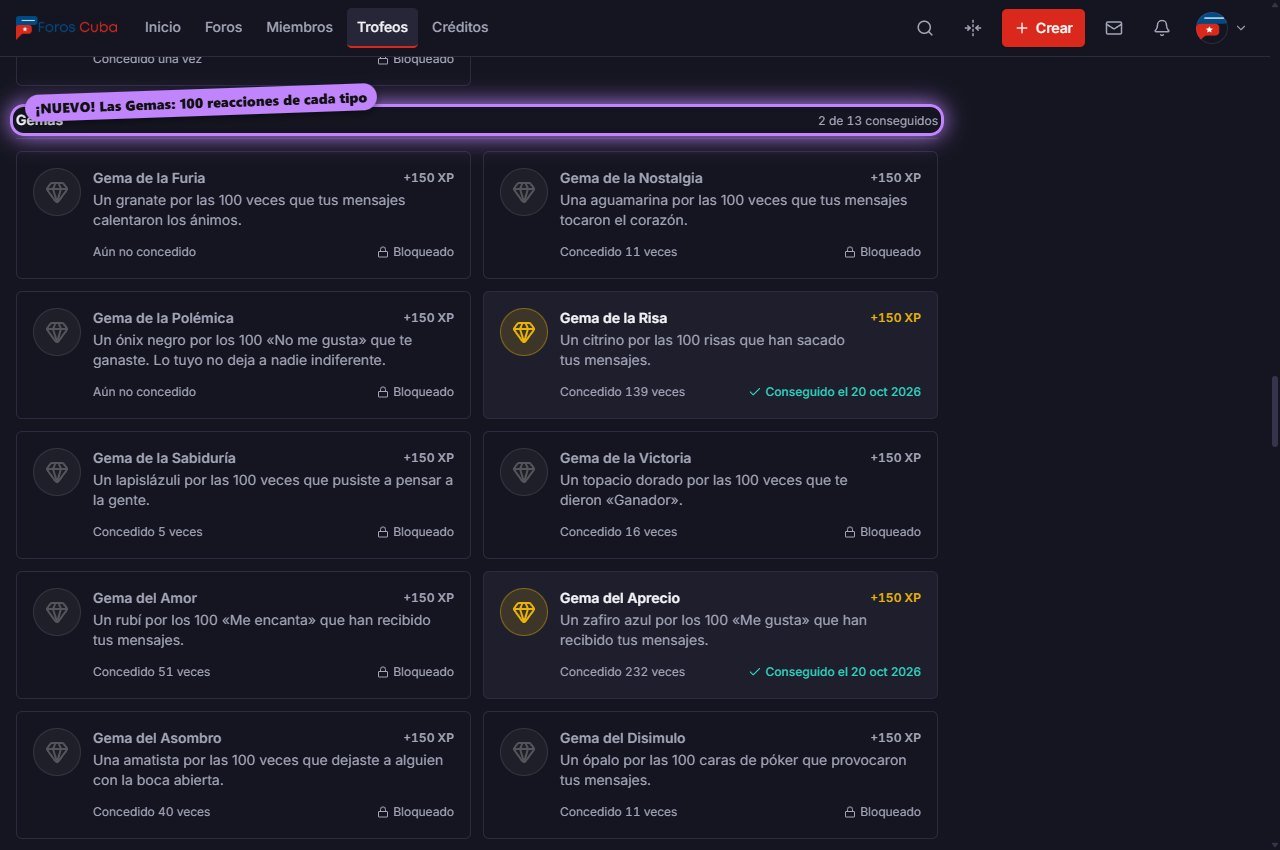
Task: Open the Foros menu item
Action: coord(223,28)
